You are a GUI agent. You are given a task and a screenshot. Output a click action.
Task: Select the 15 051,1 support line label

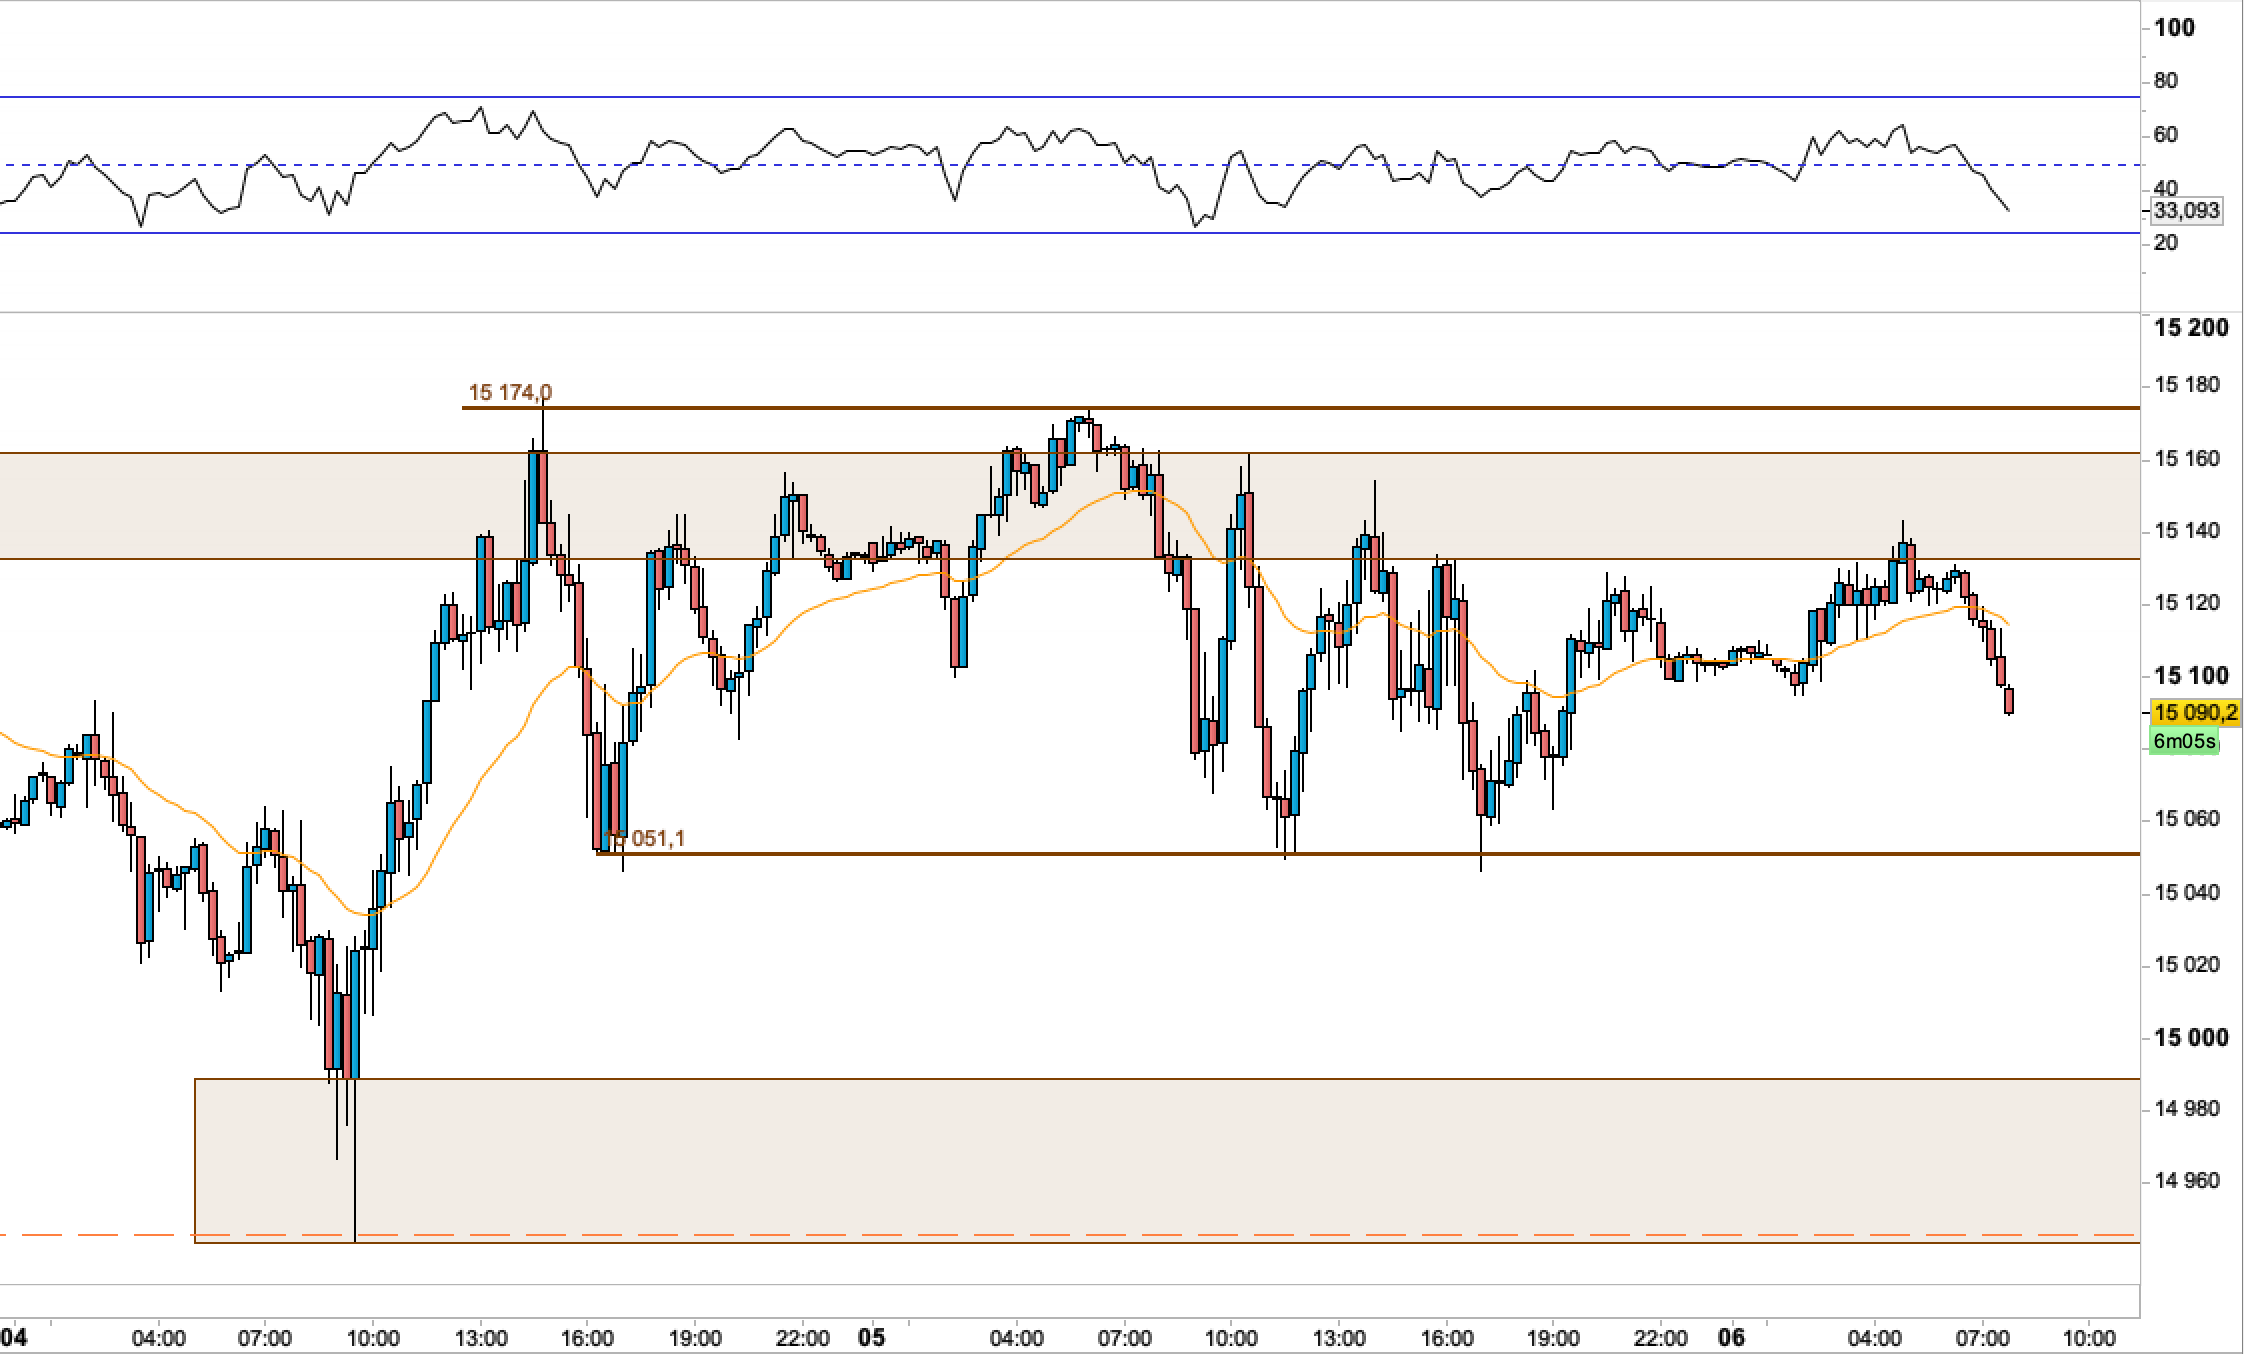(x=648, y=838)
